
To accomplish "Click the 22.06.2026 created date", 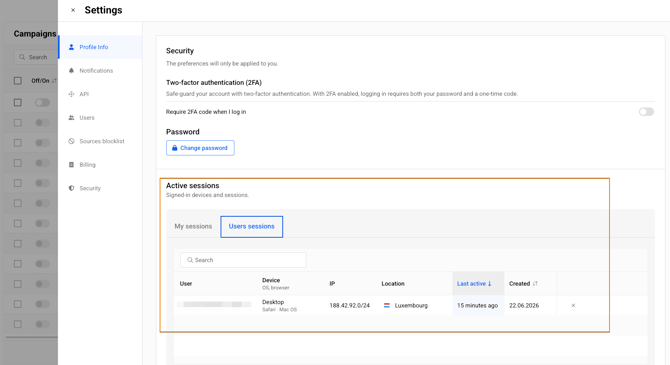I will pos(524,306).
